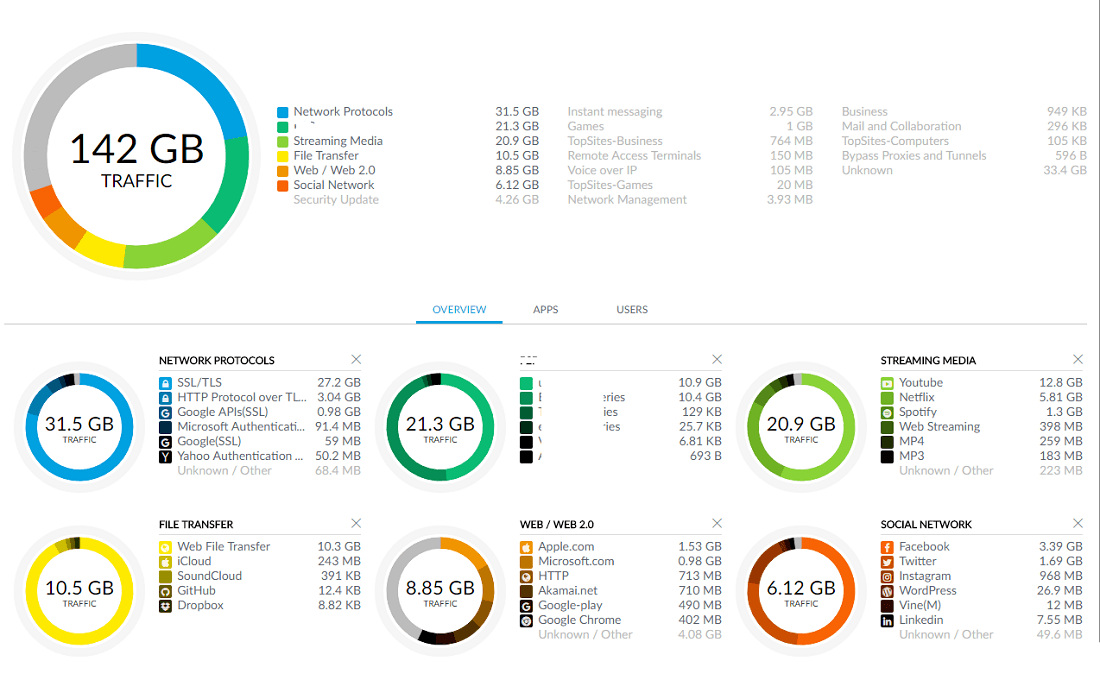Select the Instagram icon
1100x680 pixels.
887,577
